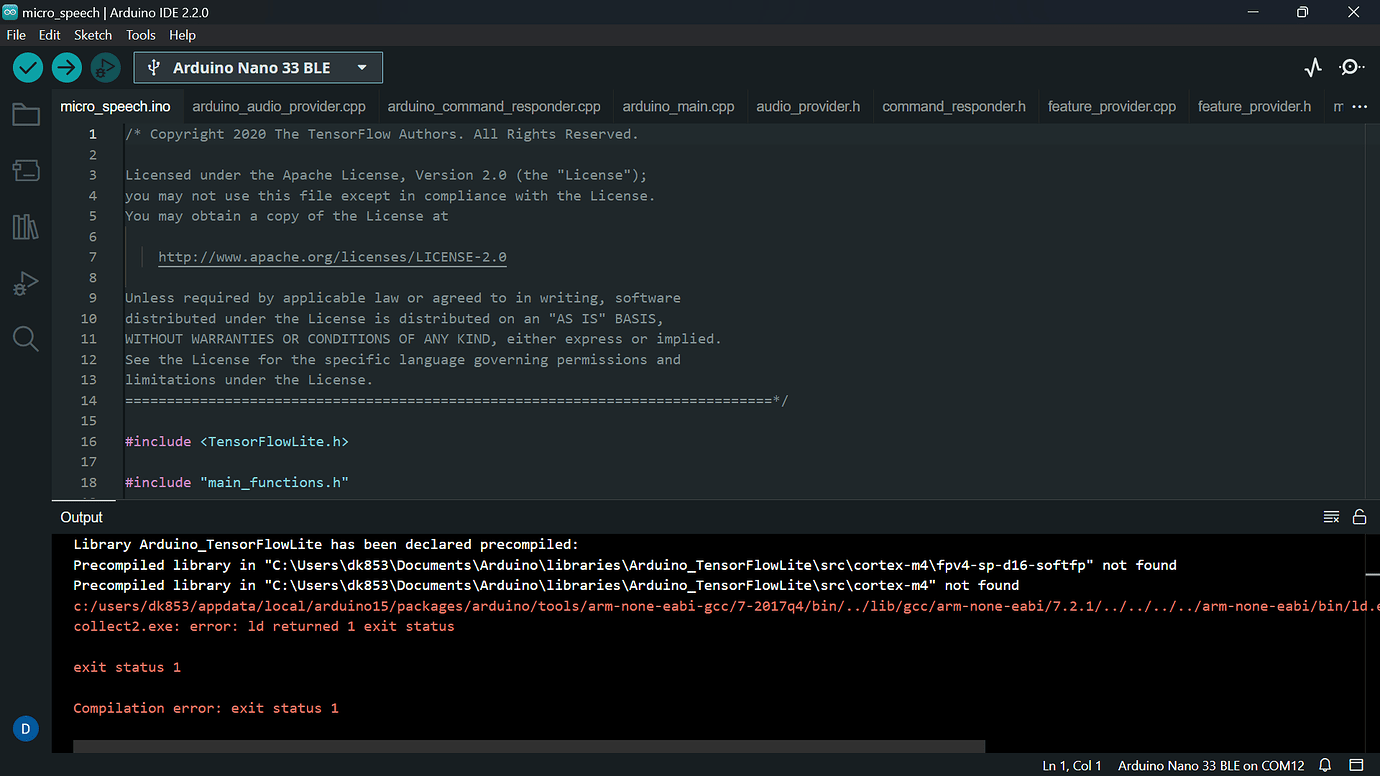Open the Library Manager sidebar panel
The height and width of the screenshot is (776, 1380).
click(26, 227)
